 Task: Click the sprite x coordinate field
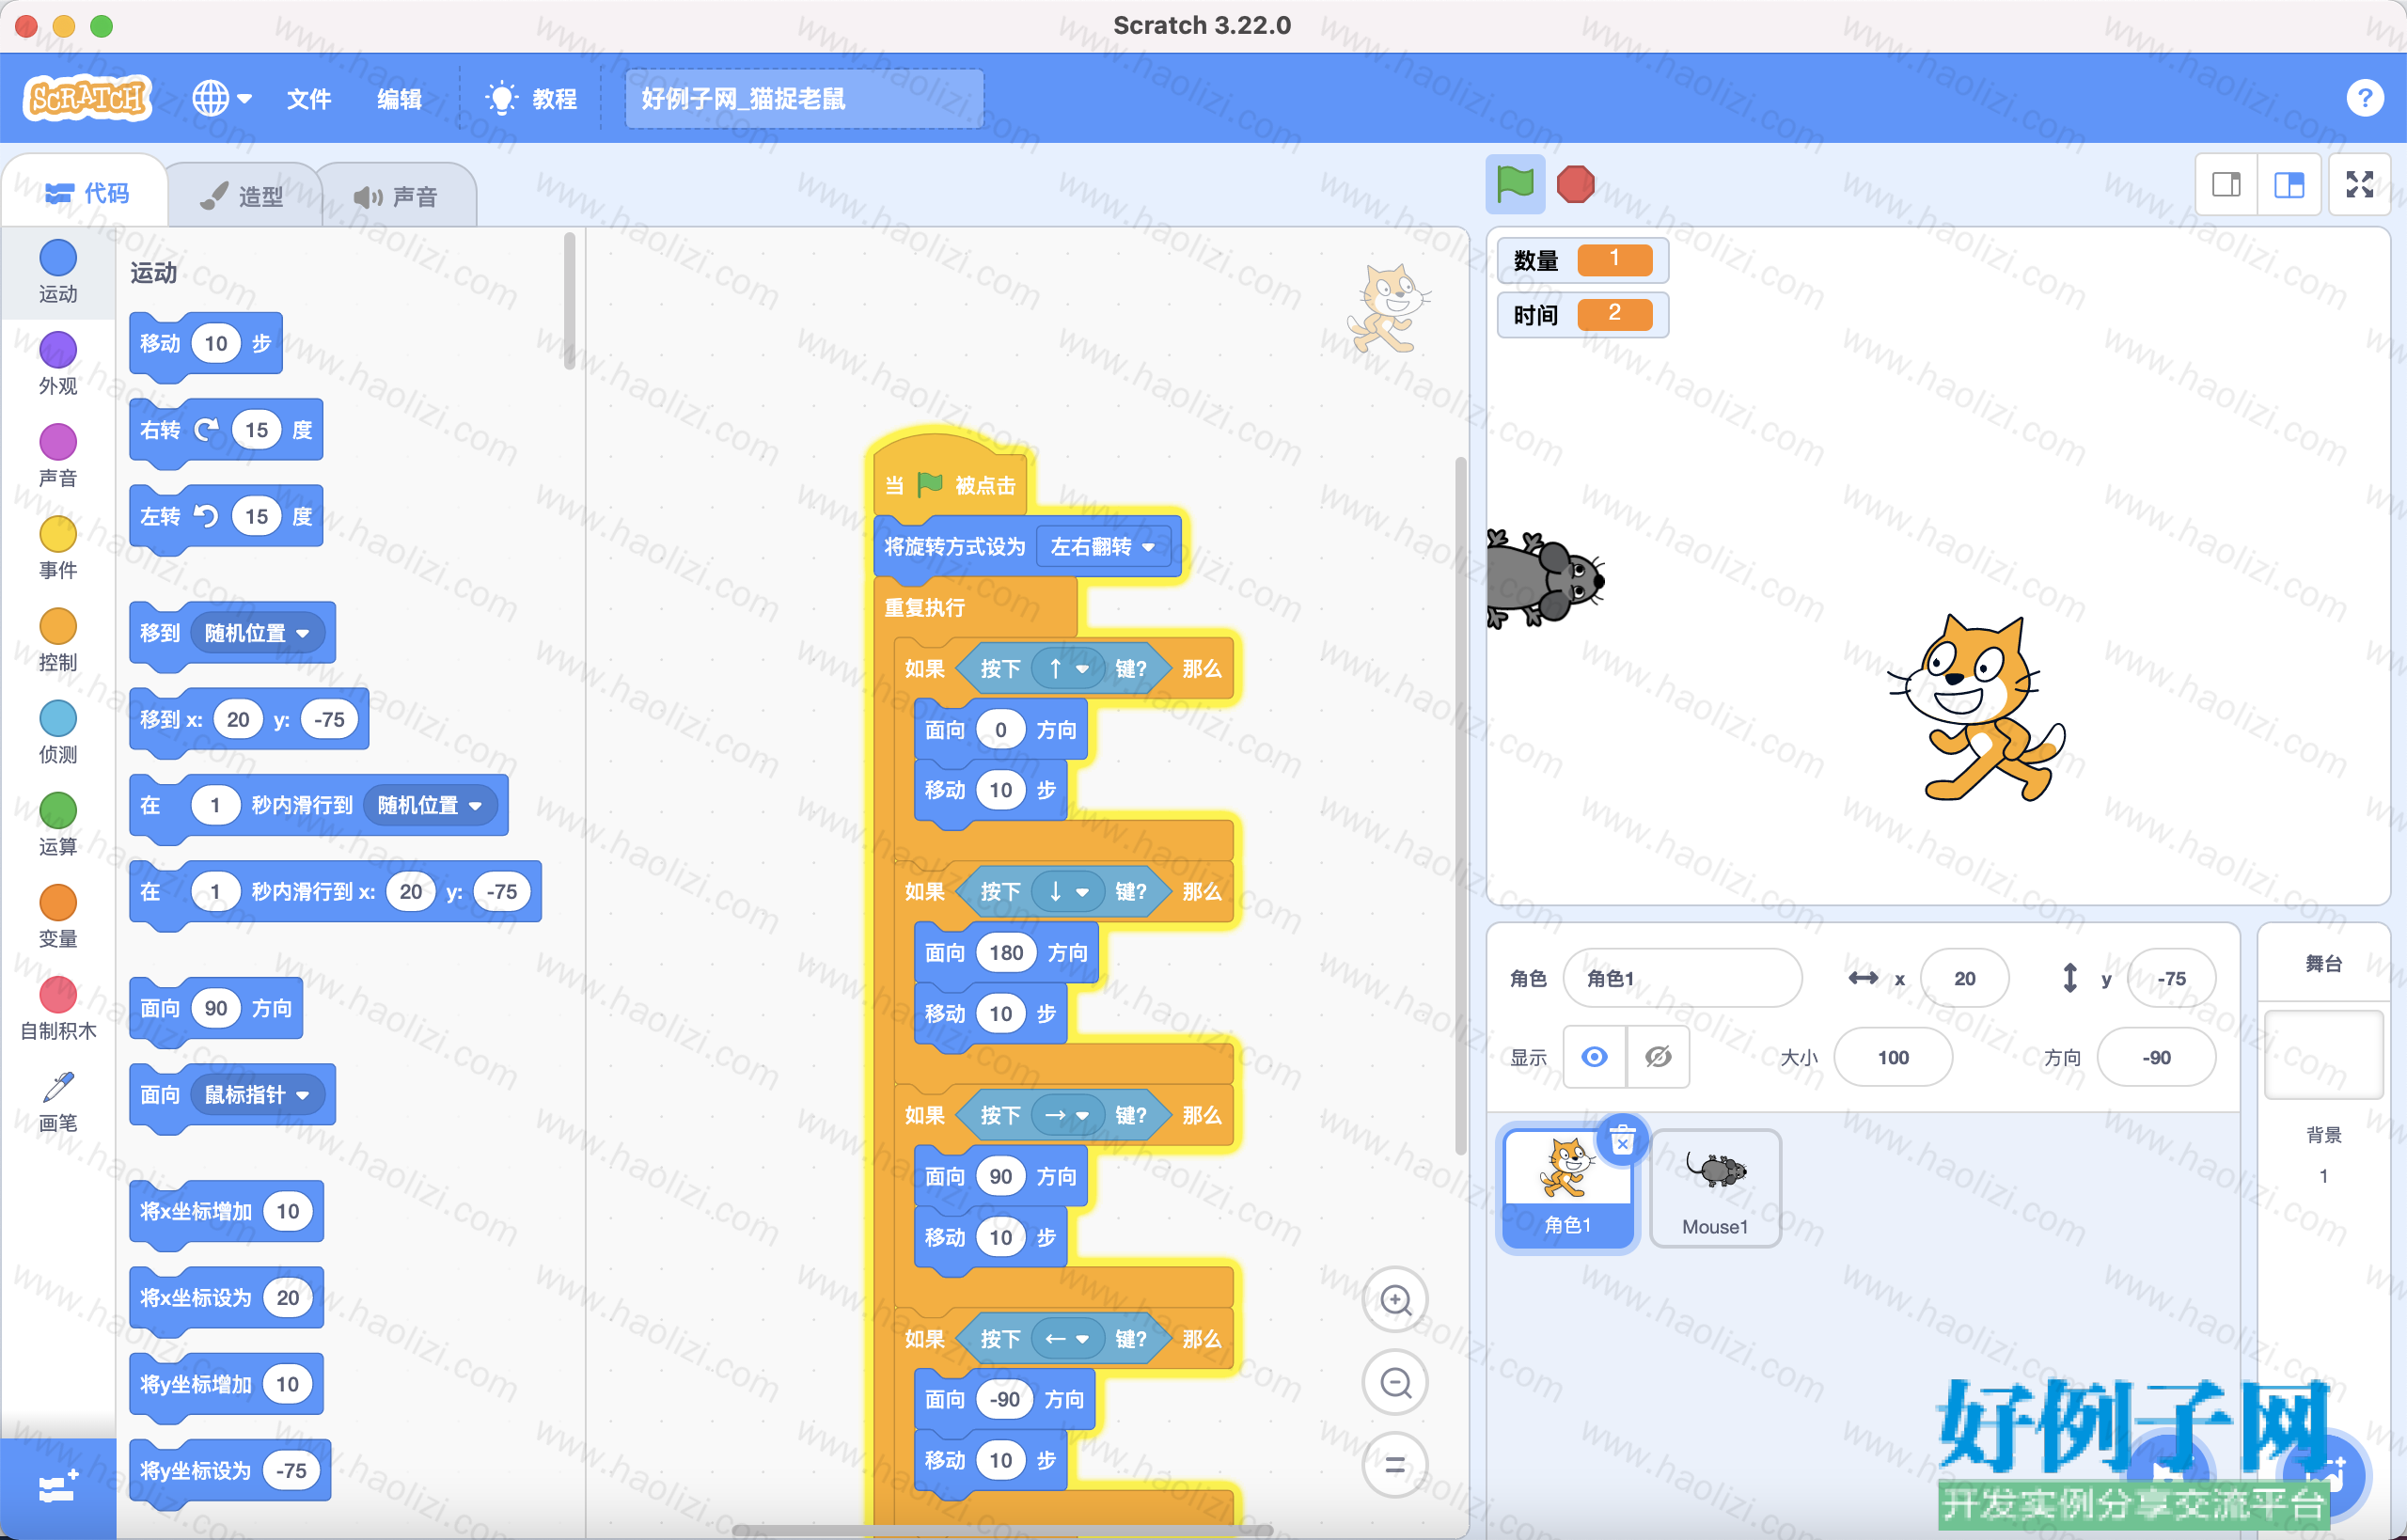tap(1964, 978)
